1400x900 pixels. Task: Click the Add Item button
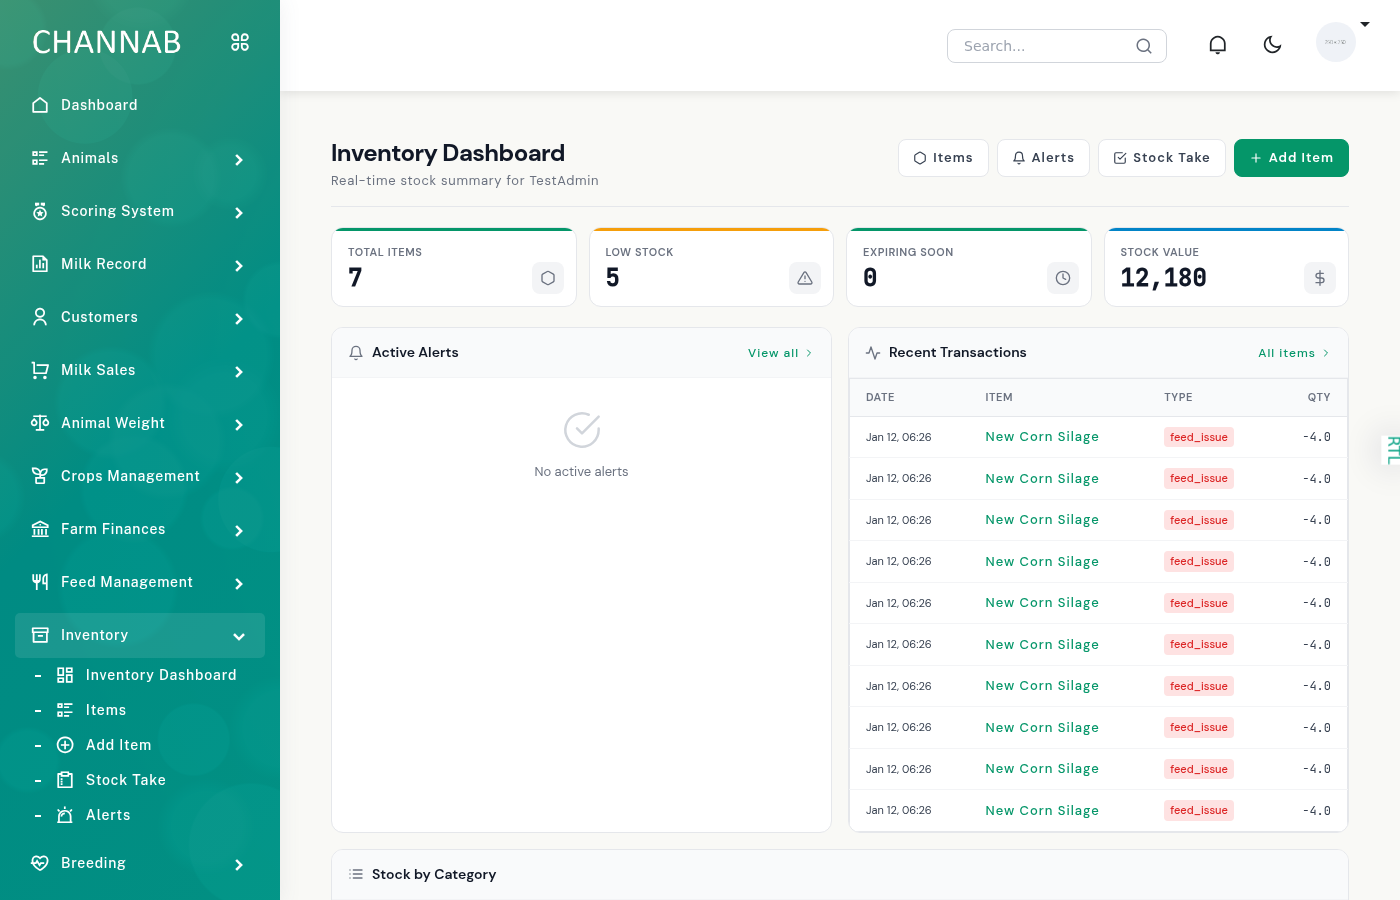click(1291, 157)
